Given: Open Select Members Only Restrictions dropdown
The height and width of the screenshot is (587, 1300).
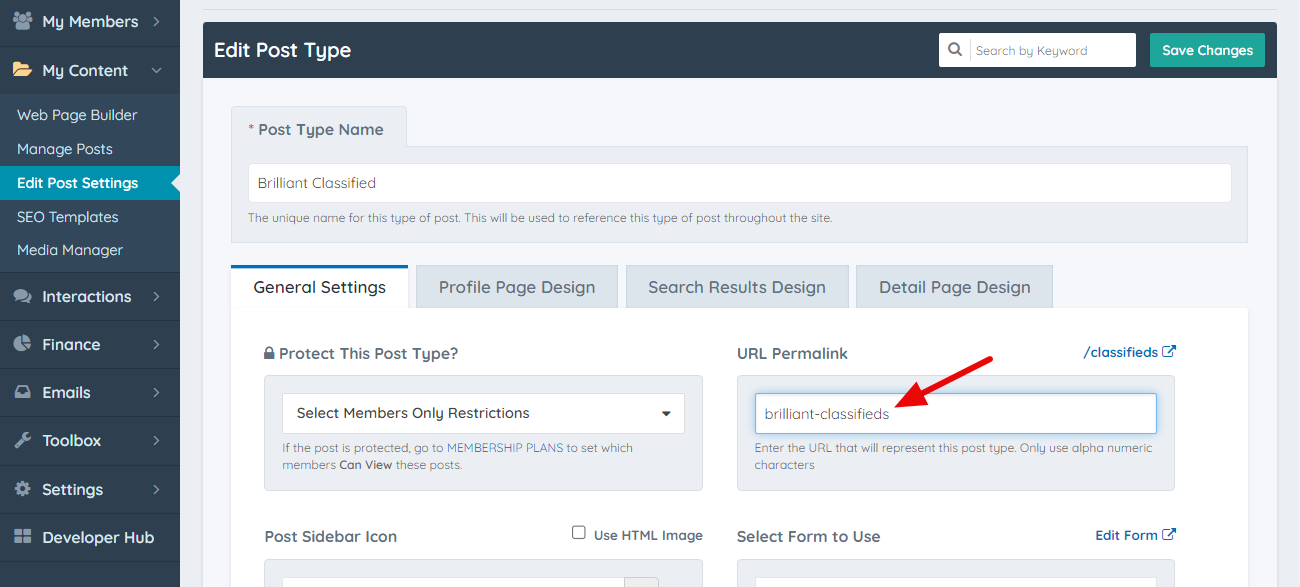Looking at the screenshot, I should pyautogui.click(x=483, y=413).
